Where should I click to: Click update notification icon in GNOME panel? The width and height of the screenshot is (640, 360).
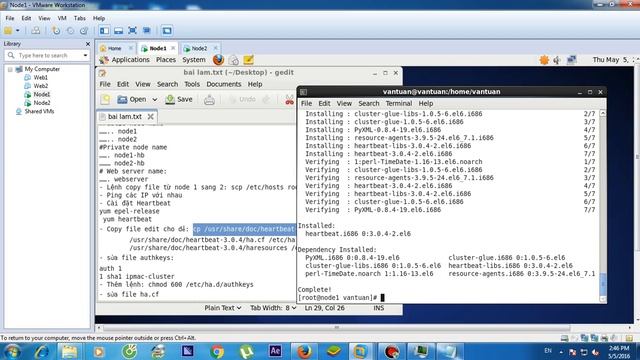click(x=544, y=60)
